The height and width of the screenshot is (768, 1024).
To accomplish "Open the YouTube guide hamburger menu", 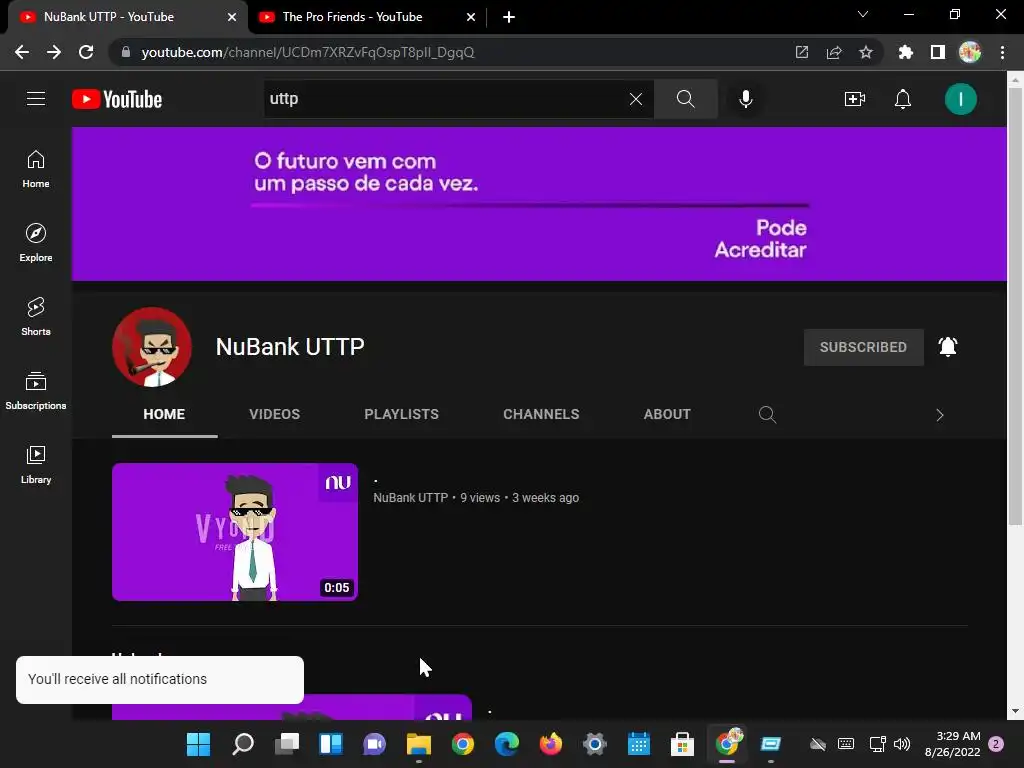I will tap(36, 99).
